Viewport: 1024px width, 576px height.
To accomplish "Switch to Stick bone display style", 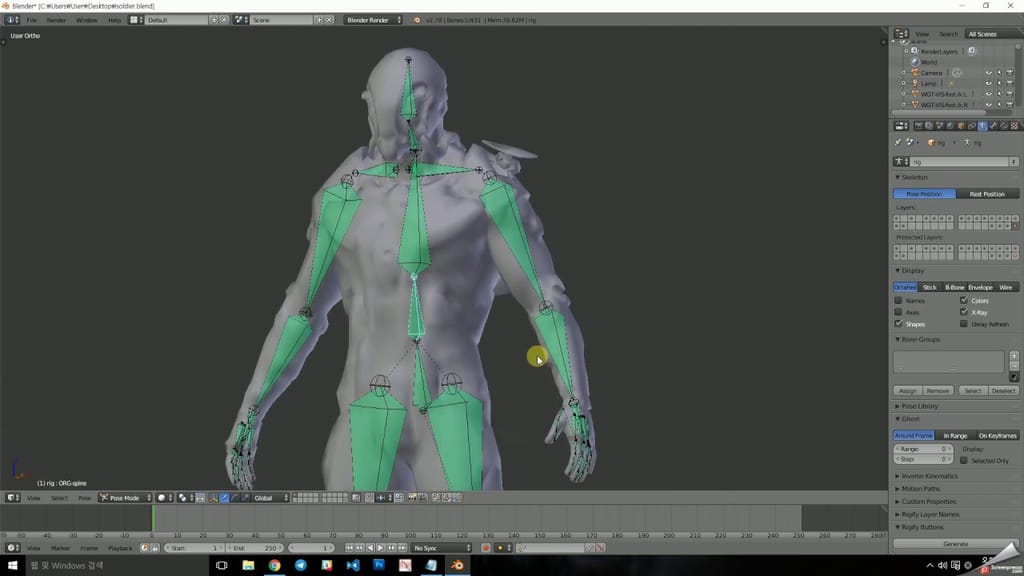I will [x=929, y=287].
